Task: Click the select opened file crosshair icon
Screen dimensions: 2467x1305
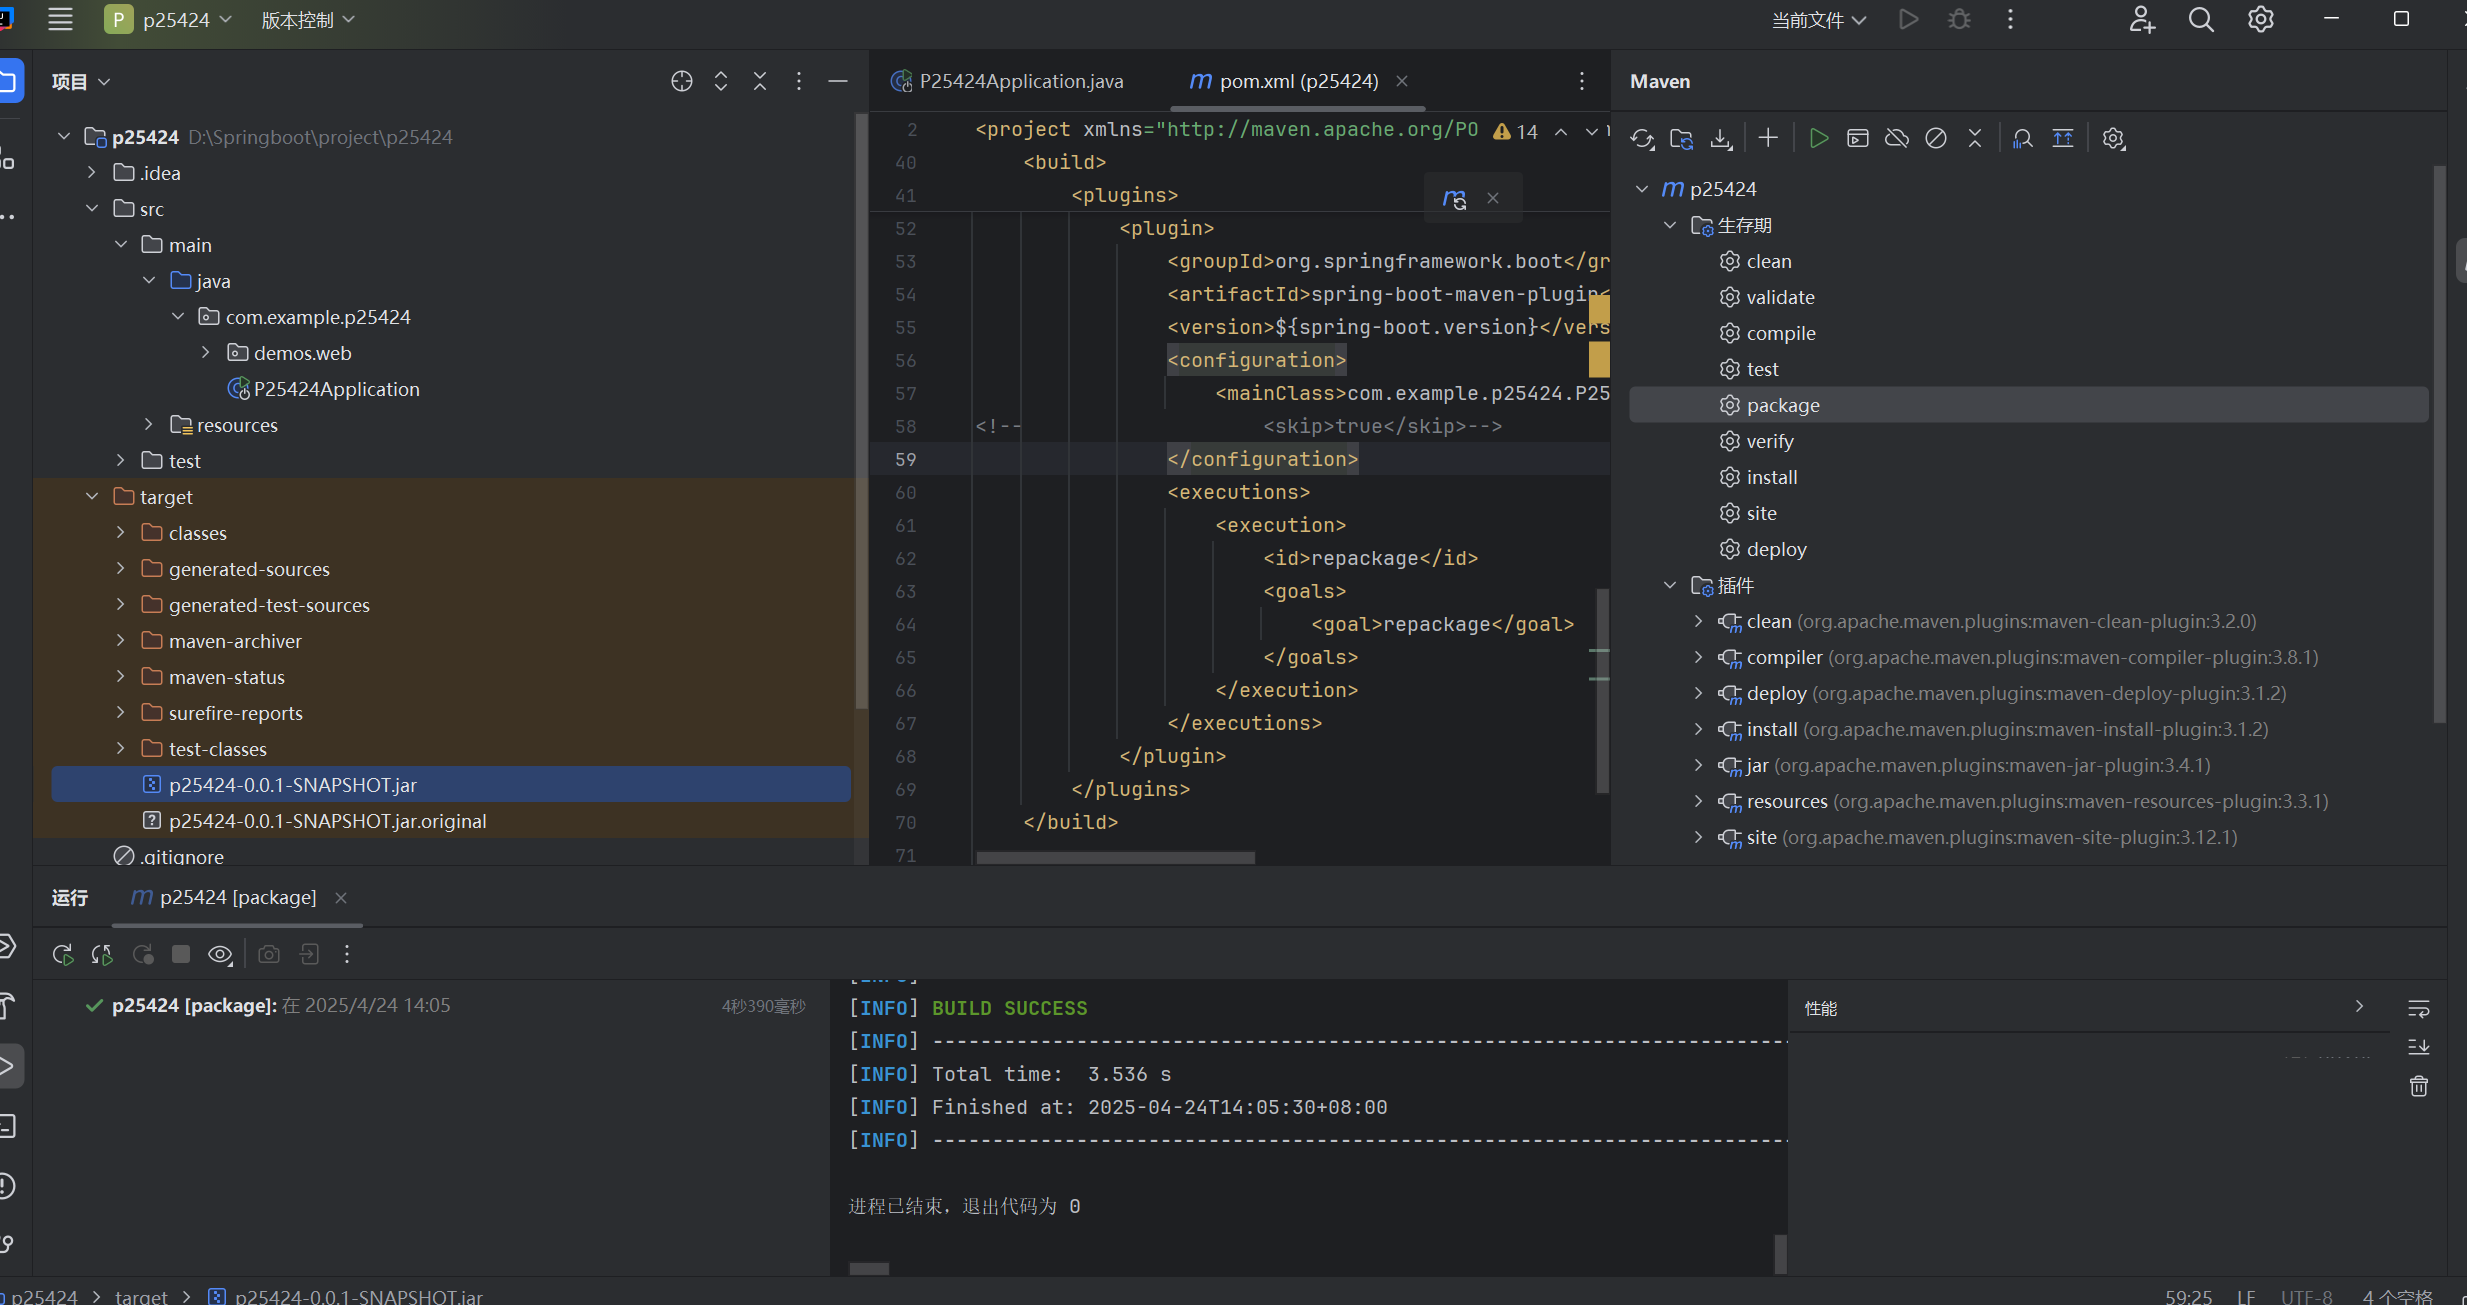Action: pos(681,81)
